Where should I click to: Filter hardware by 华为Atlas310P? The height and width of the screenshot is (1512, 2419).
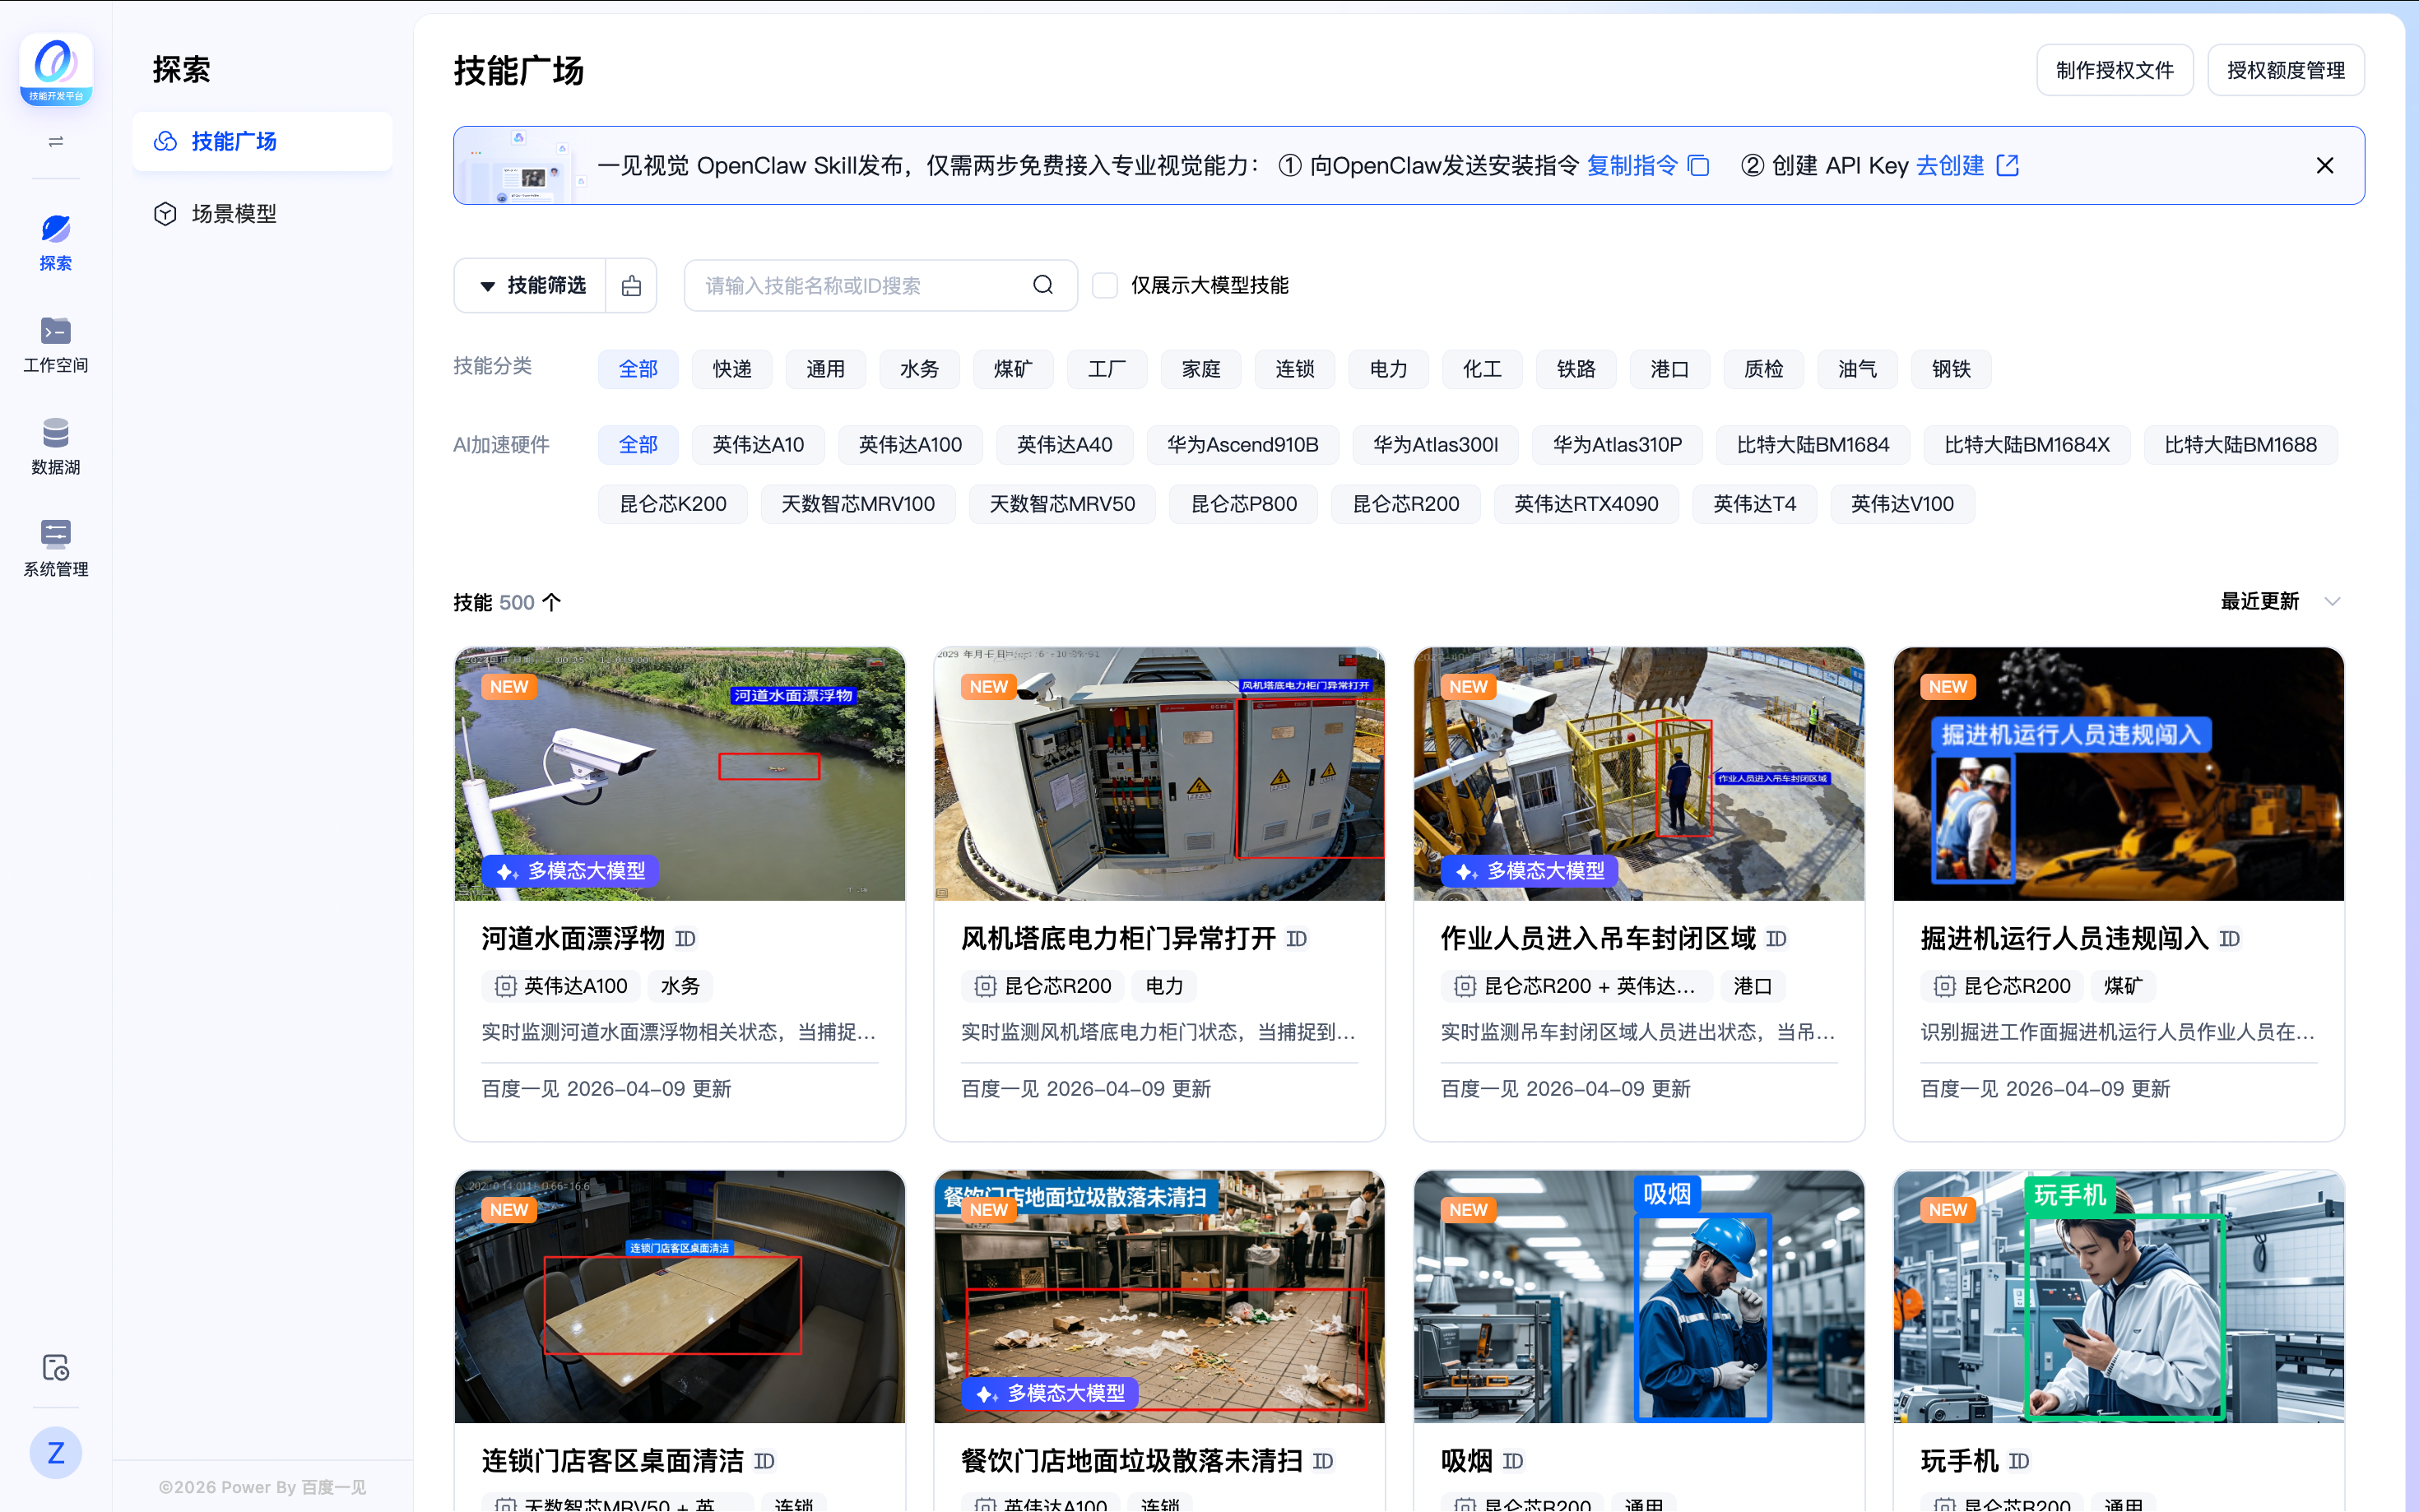(x=1617, y=445)
